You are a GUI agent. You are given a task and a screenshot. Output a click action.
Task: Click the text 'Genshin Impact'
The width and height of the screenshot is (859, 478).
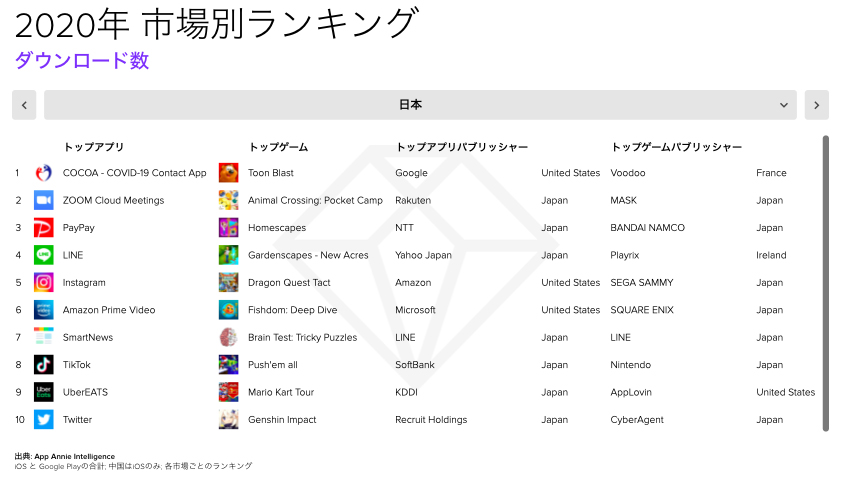pyautogui.click(x=282, y=419)
